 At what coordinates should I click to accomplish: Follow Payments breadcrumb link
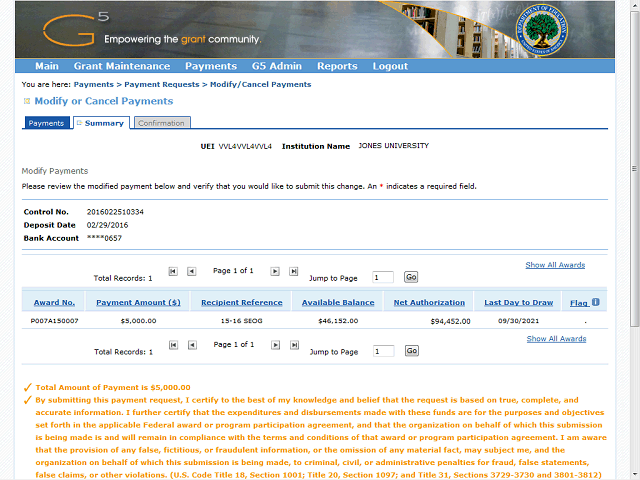point(93,84)
